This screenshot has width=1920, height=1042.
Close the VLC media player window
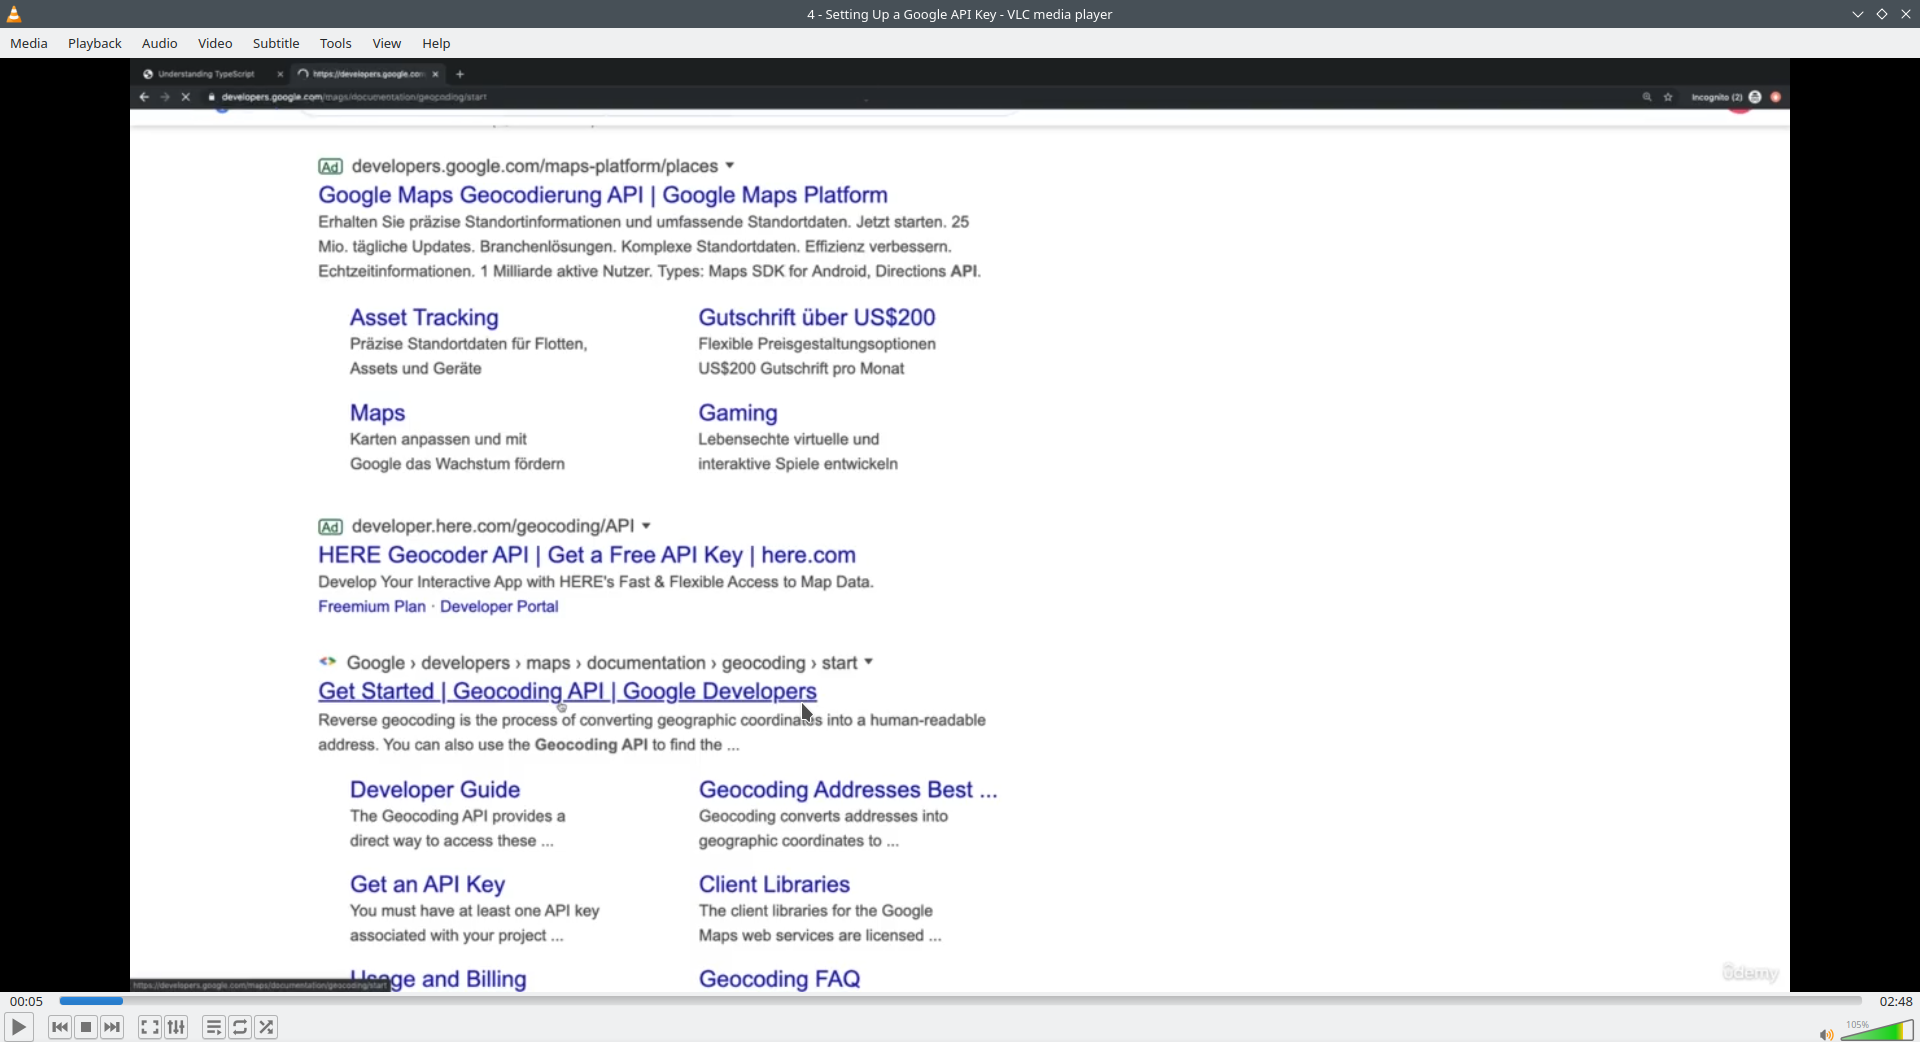click(x=1906, y=14)
